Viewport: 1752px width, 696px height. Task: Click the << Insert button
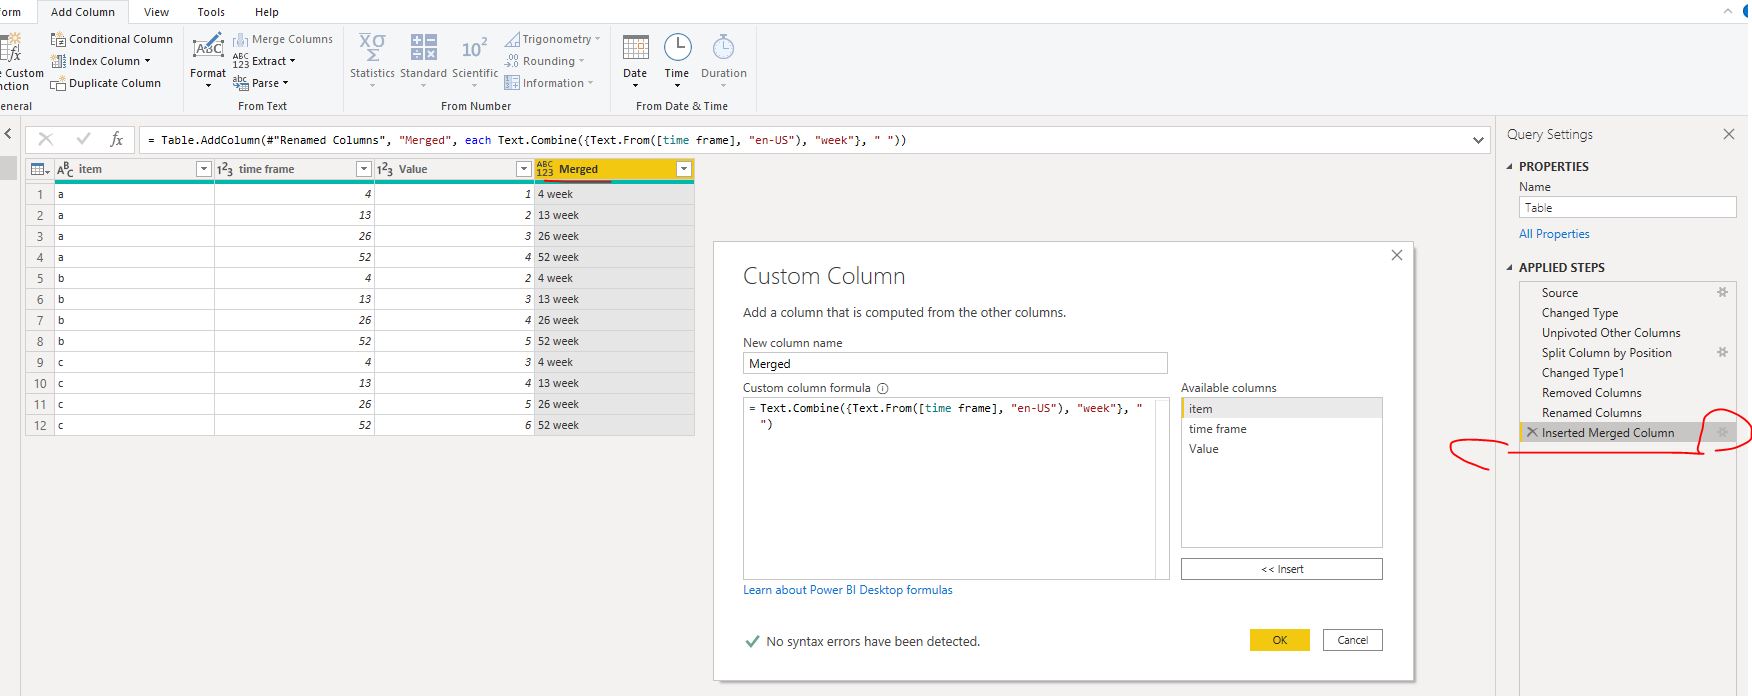click(1281, 569)
